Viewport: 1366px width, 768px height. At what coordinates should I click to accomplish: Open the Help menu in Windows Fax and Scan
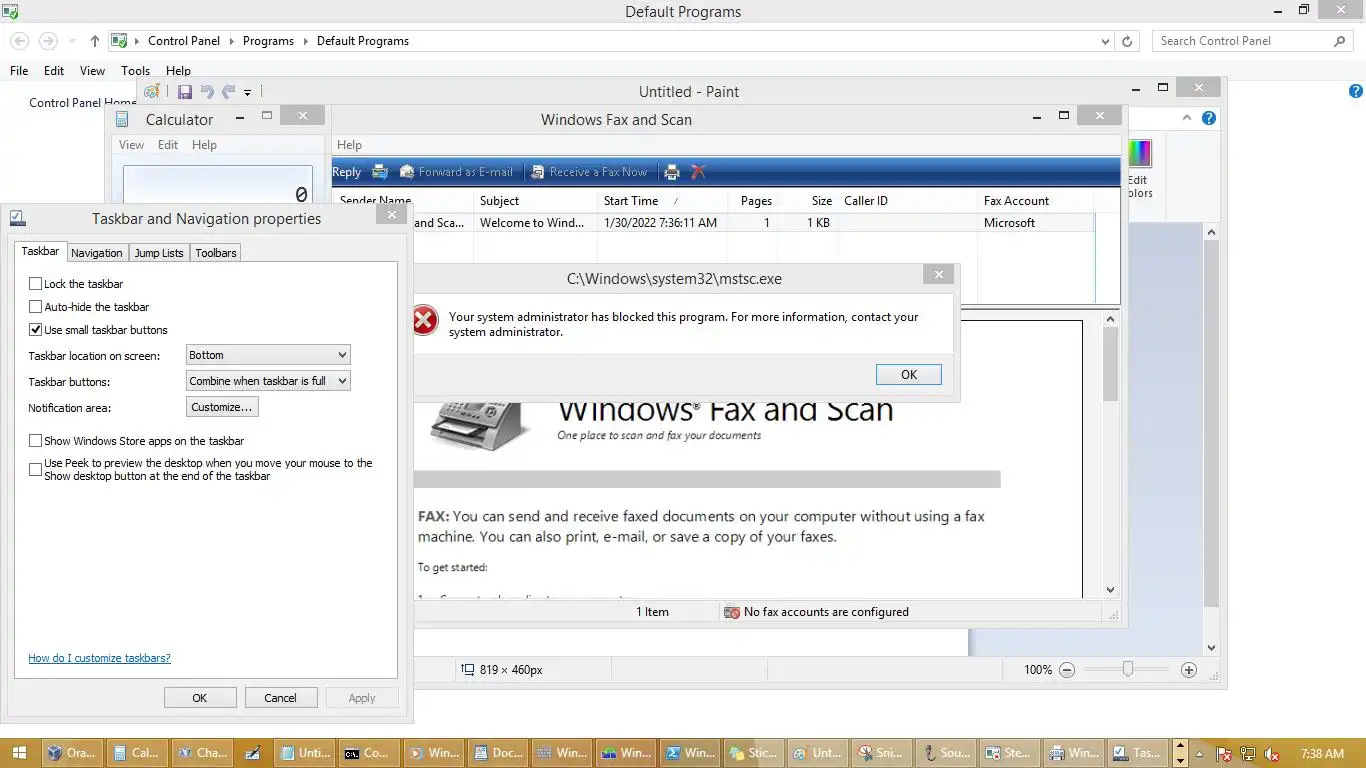point(349,145)
